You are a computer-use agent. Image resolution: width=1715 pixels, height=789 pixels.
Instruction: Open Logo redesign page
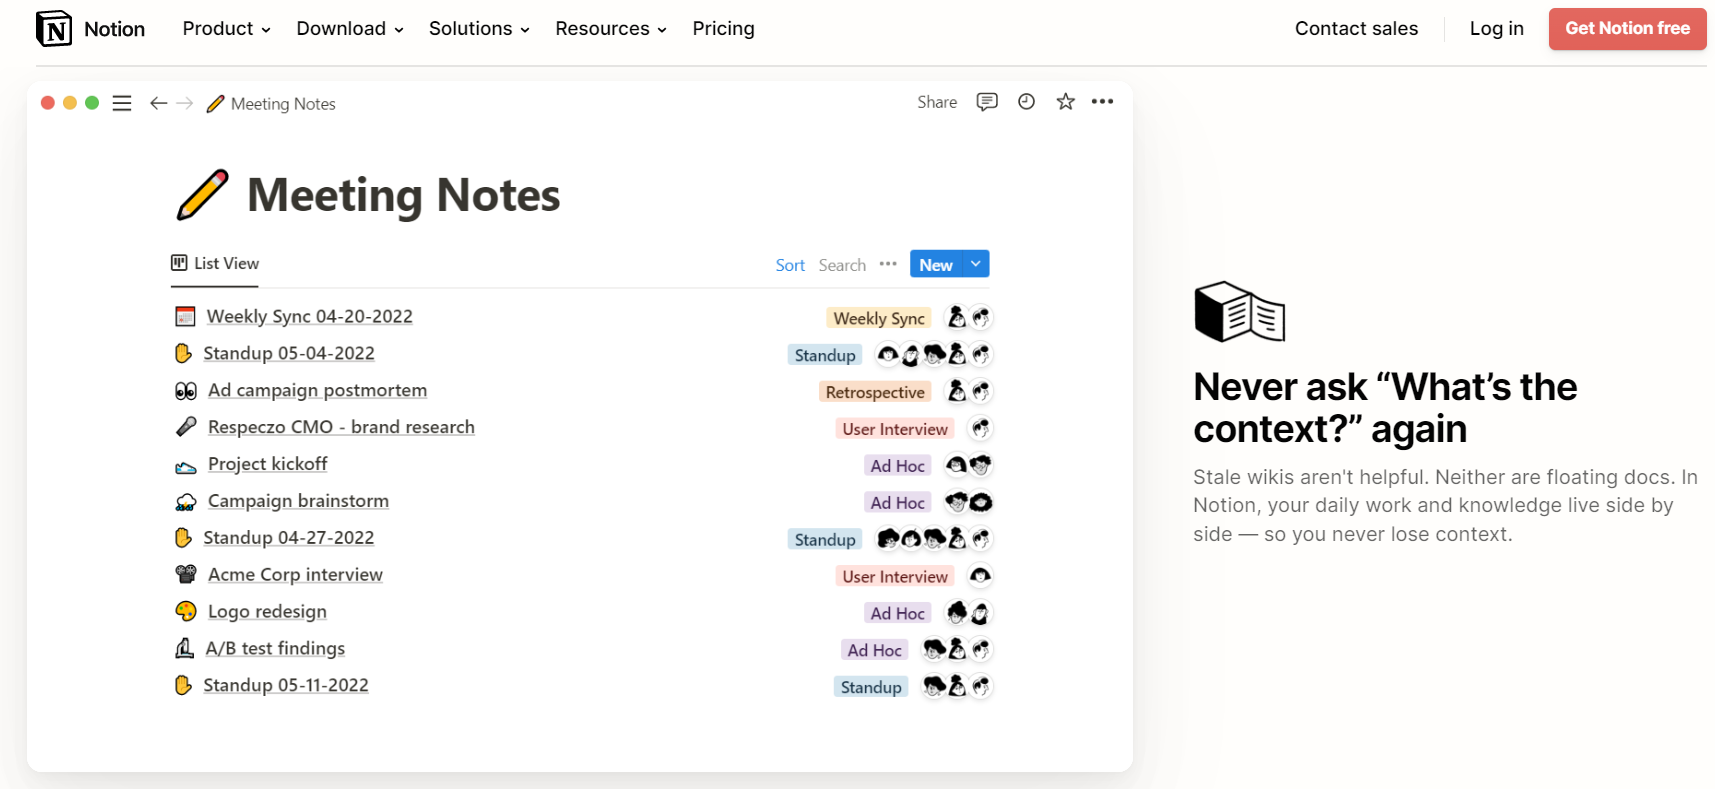(x=267, y=612)
